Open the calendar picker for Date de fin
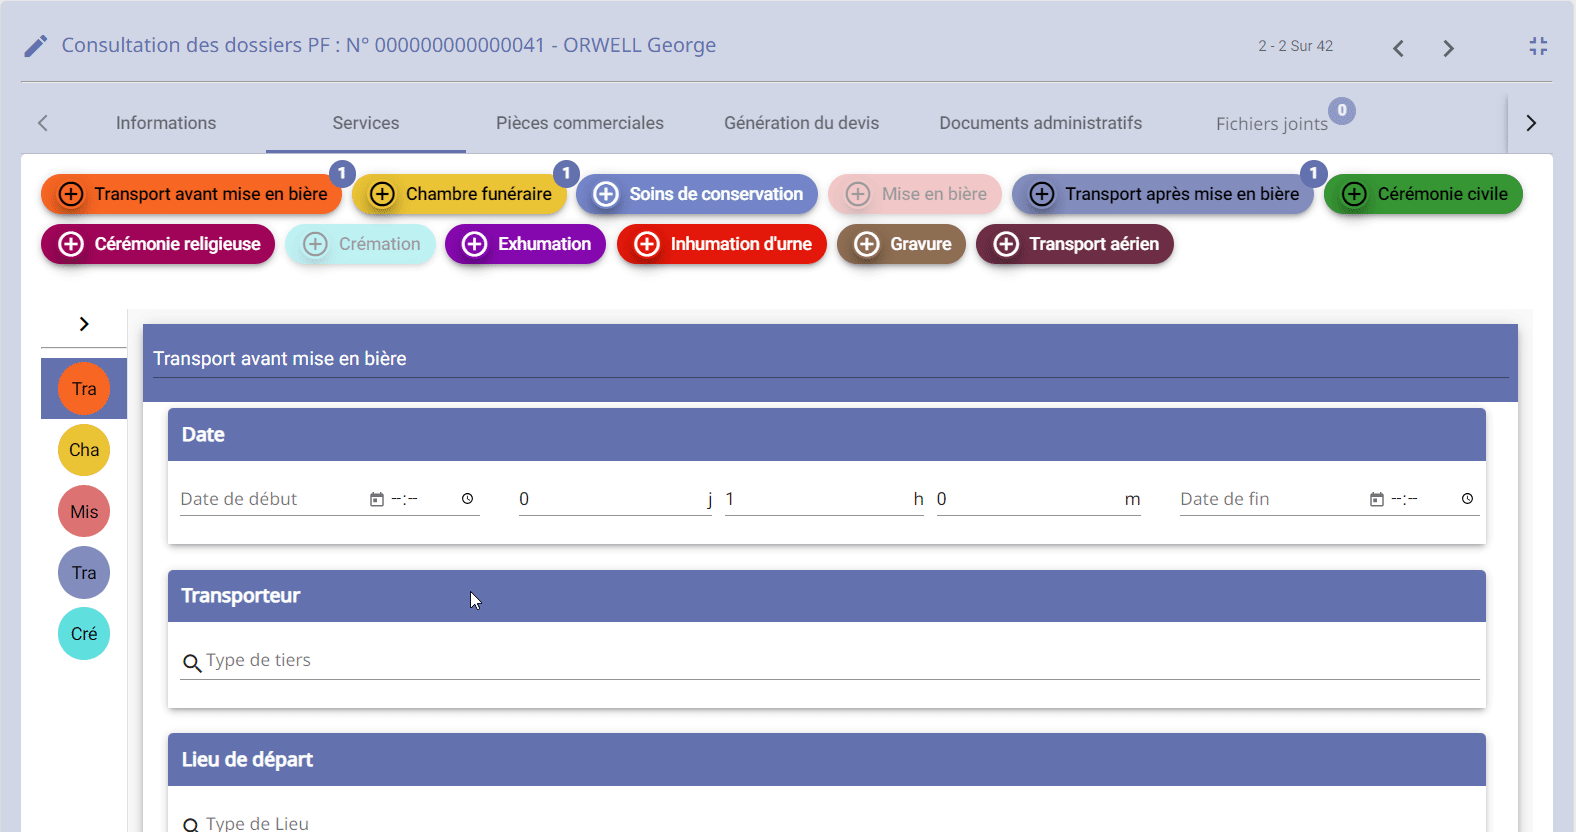 (1377, 499)
